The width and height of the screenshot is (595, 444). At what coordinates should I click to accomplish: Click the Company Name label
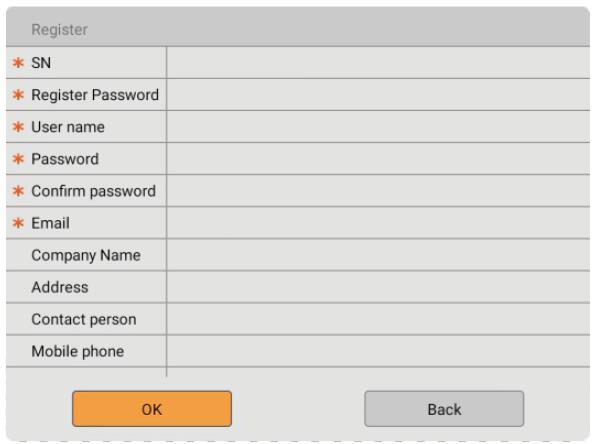[86, 255]
